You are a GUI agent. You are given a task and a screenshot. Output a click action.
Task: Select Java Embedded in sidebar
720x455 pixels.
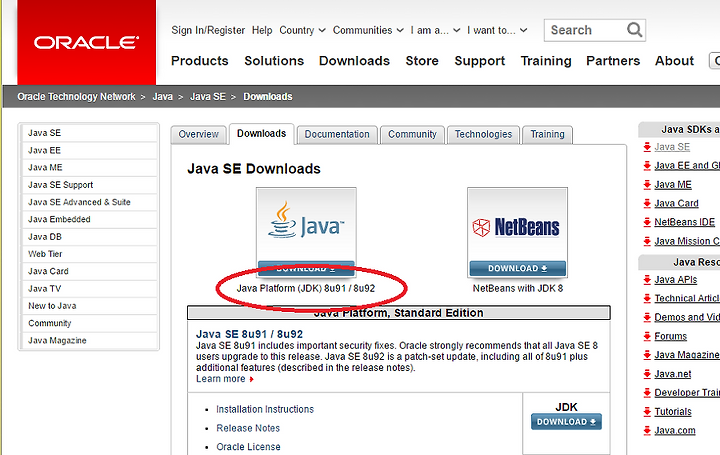click(x=89, y=219)
